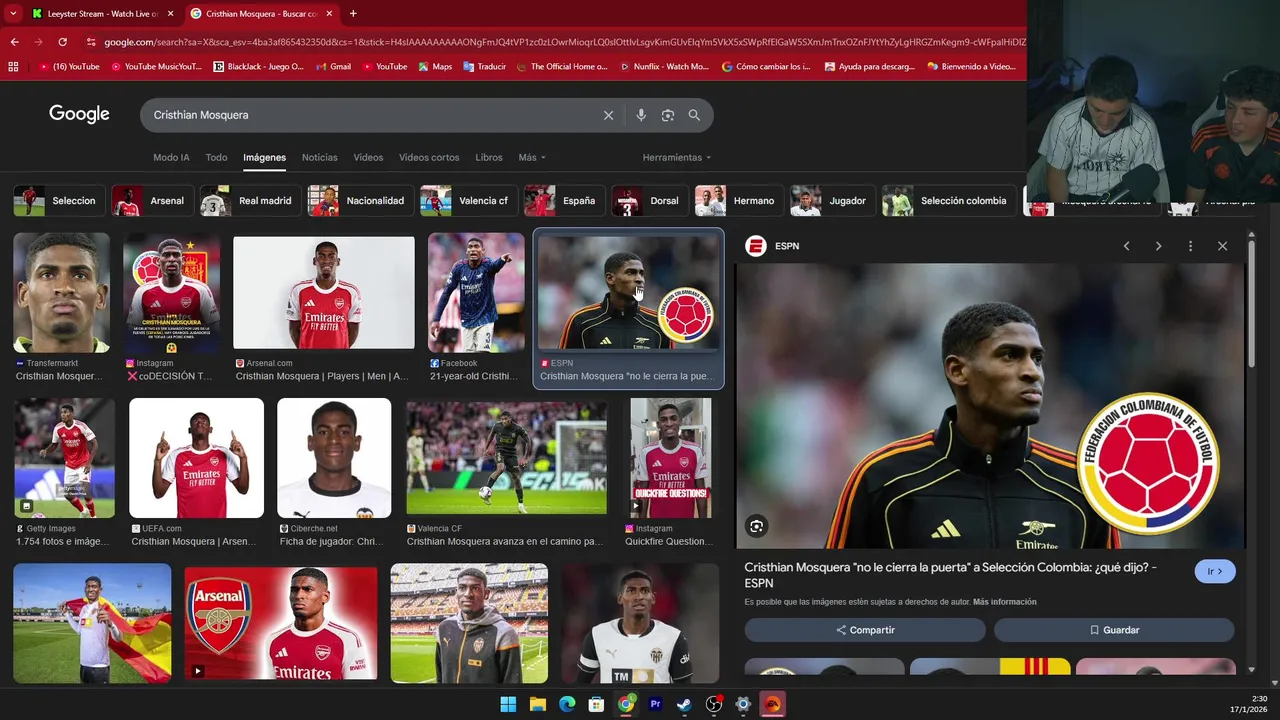1280x720 pixels.
Task: Filter images by the Real madrid chip
Action: [249, 201]
